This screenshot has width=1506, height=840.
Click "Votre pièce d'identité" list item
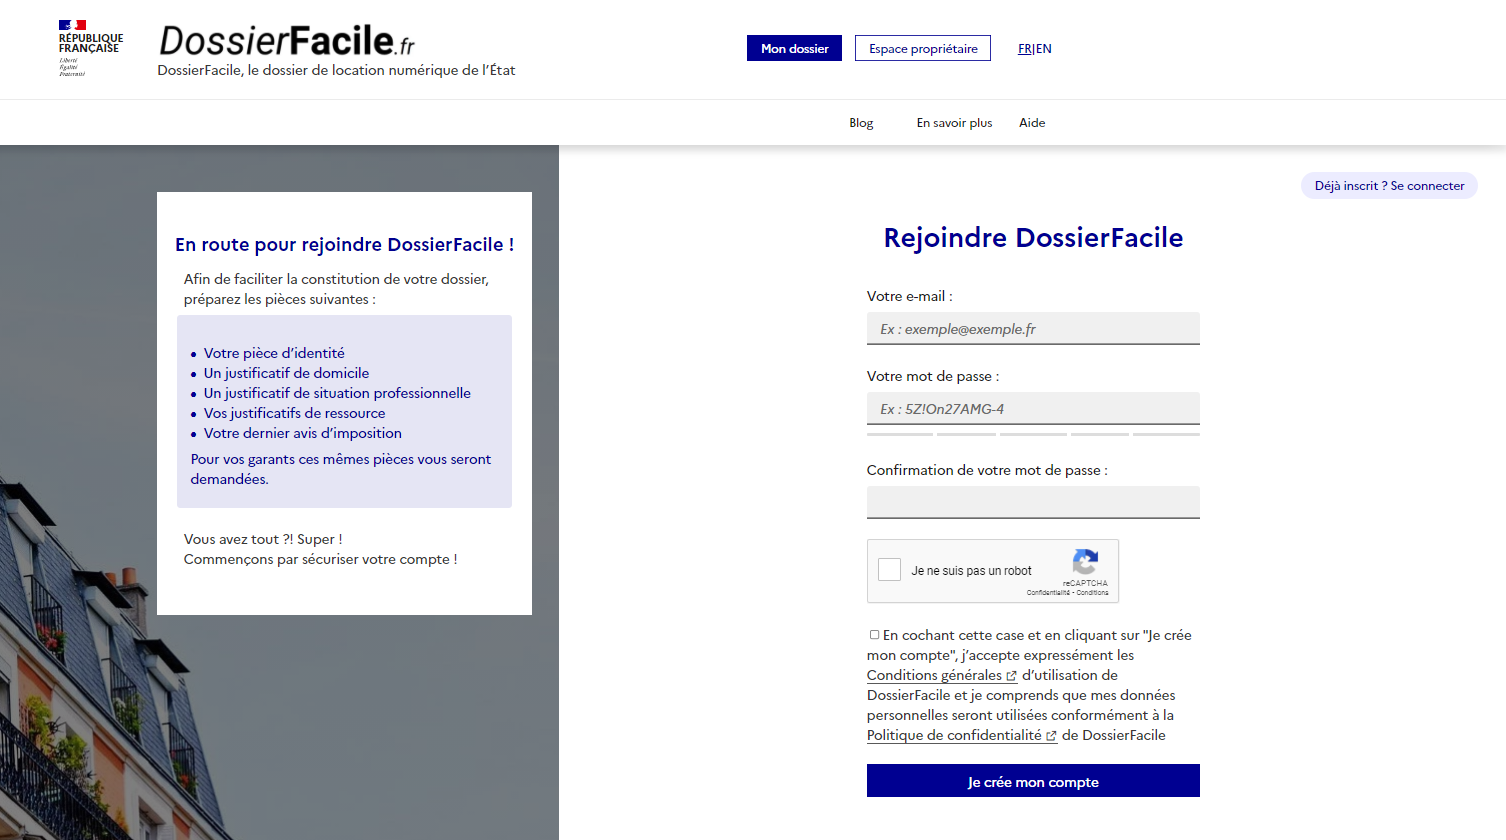274,353
